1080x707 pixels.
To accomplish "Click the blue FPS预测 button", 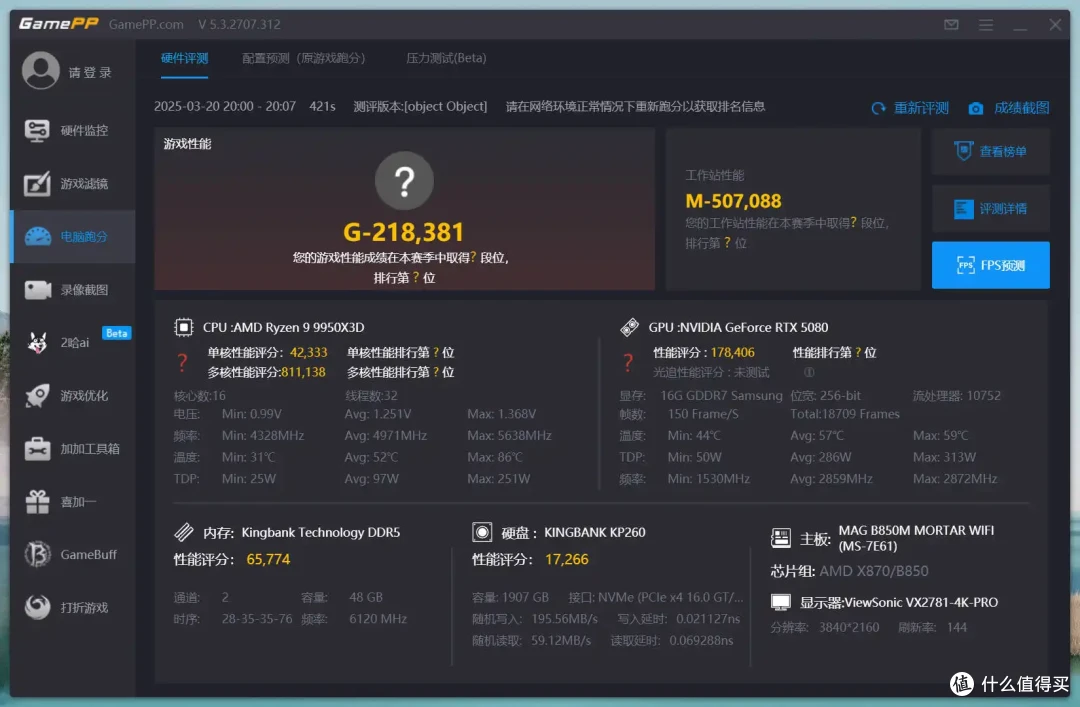I will pyautogui.click(x=990, y=265).
